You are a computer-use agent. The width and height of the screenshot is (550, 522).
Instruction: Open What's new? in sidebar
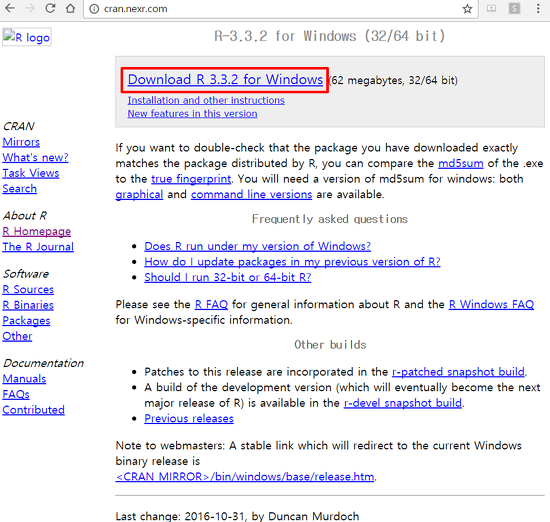point(35,158)
